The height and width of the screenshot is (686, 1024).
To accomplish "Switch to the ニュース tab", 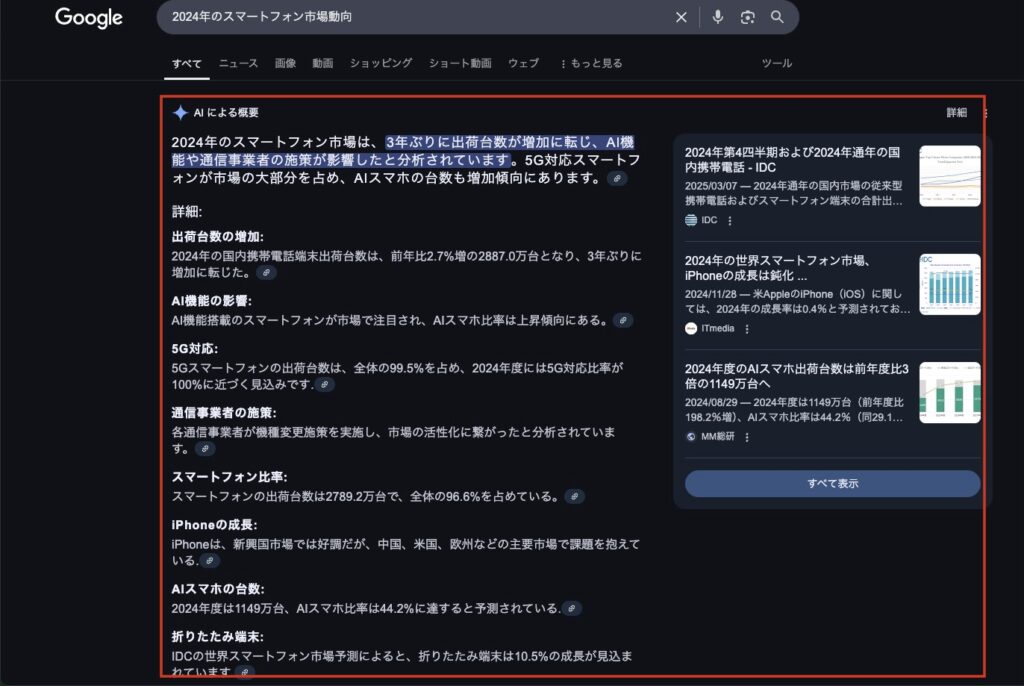I will tap(238, 63).
